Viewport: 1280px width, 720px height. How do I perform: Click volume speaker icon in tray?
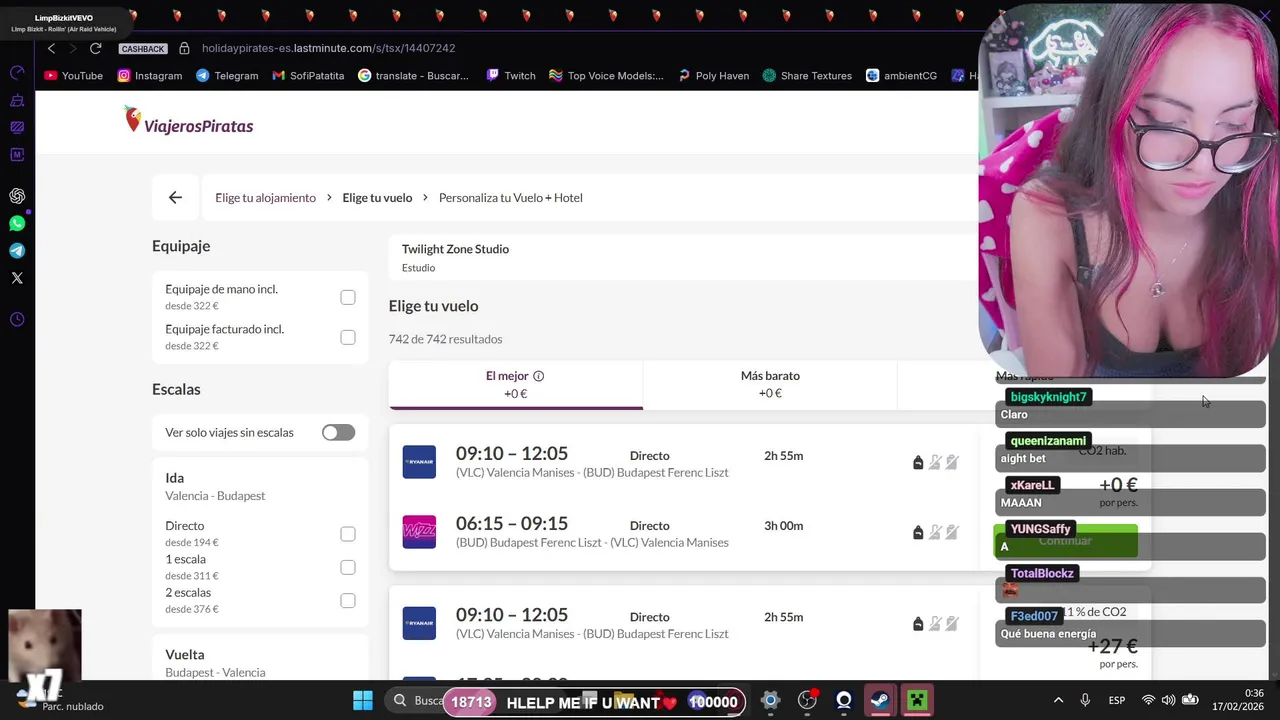click(x=1168, y=701)
